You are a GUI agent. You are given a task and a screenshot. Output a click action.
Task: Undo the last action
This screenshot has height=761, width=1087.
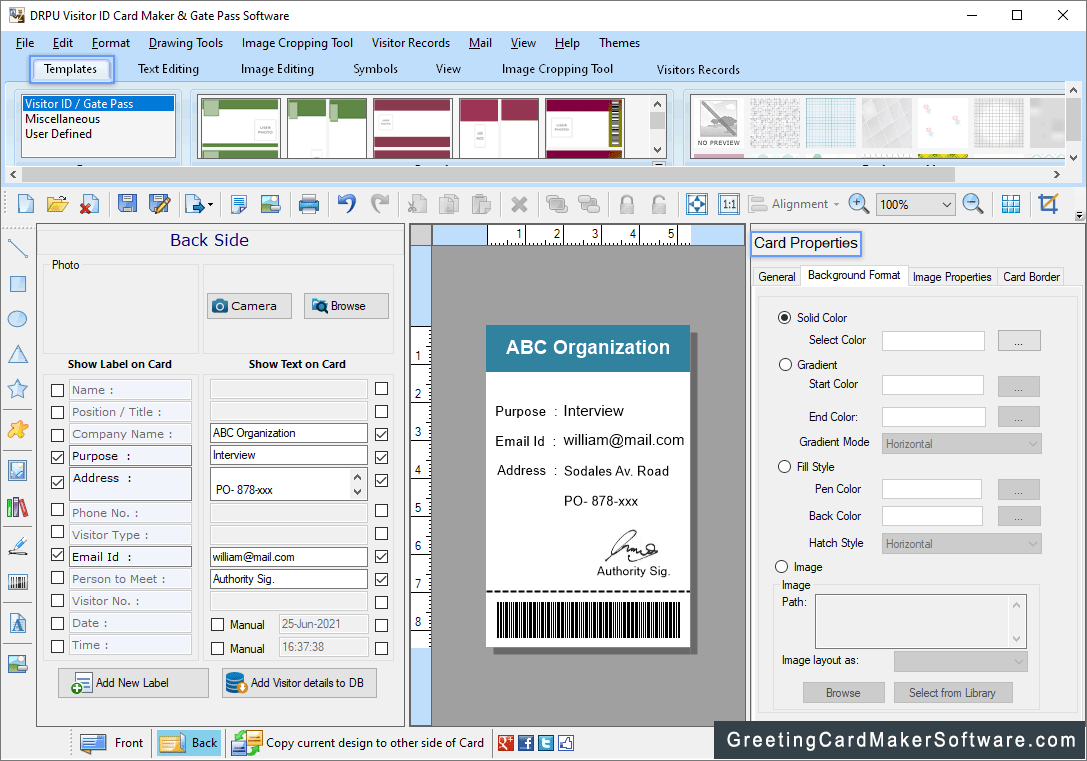[347, 204]
